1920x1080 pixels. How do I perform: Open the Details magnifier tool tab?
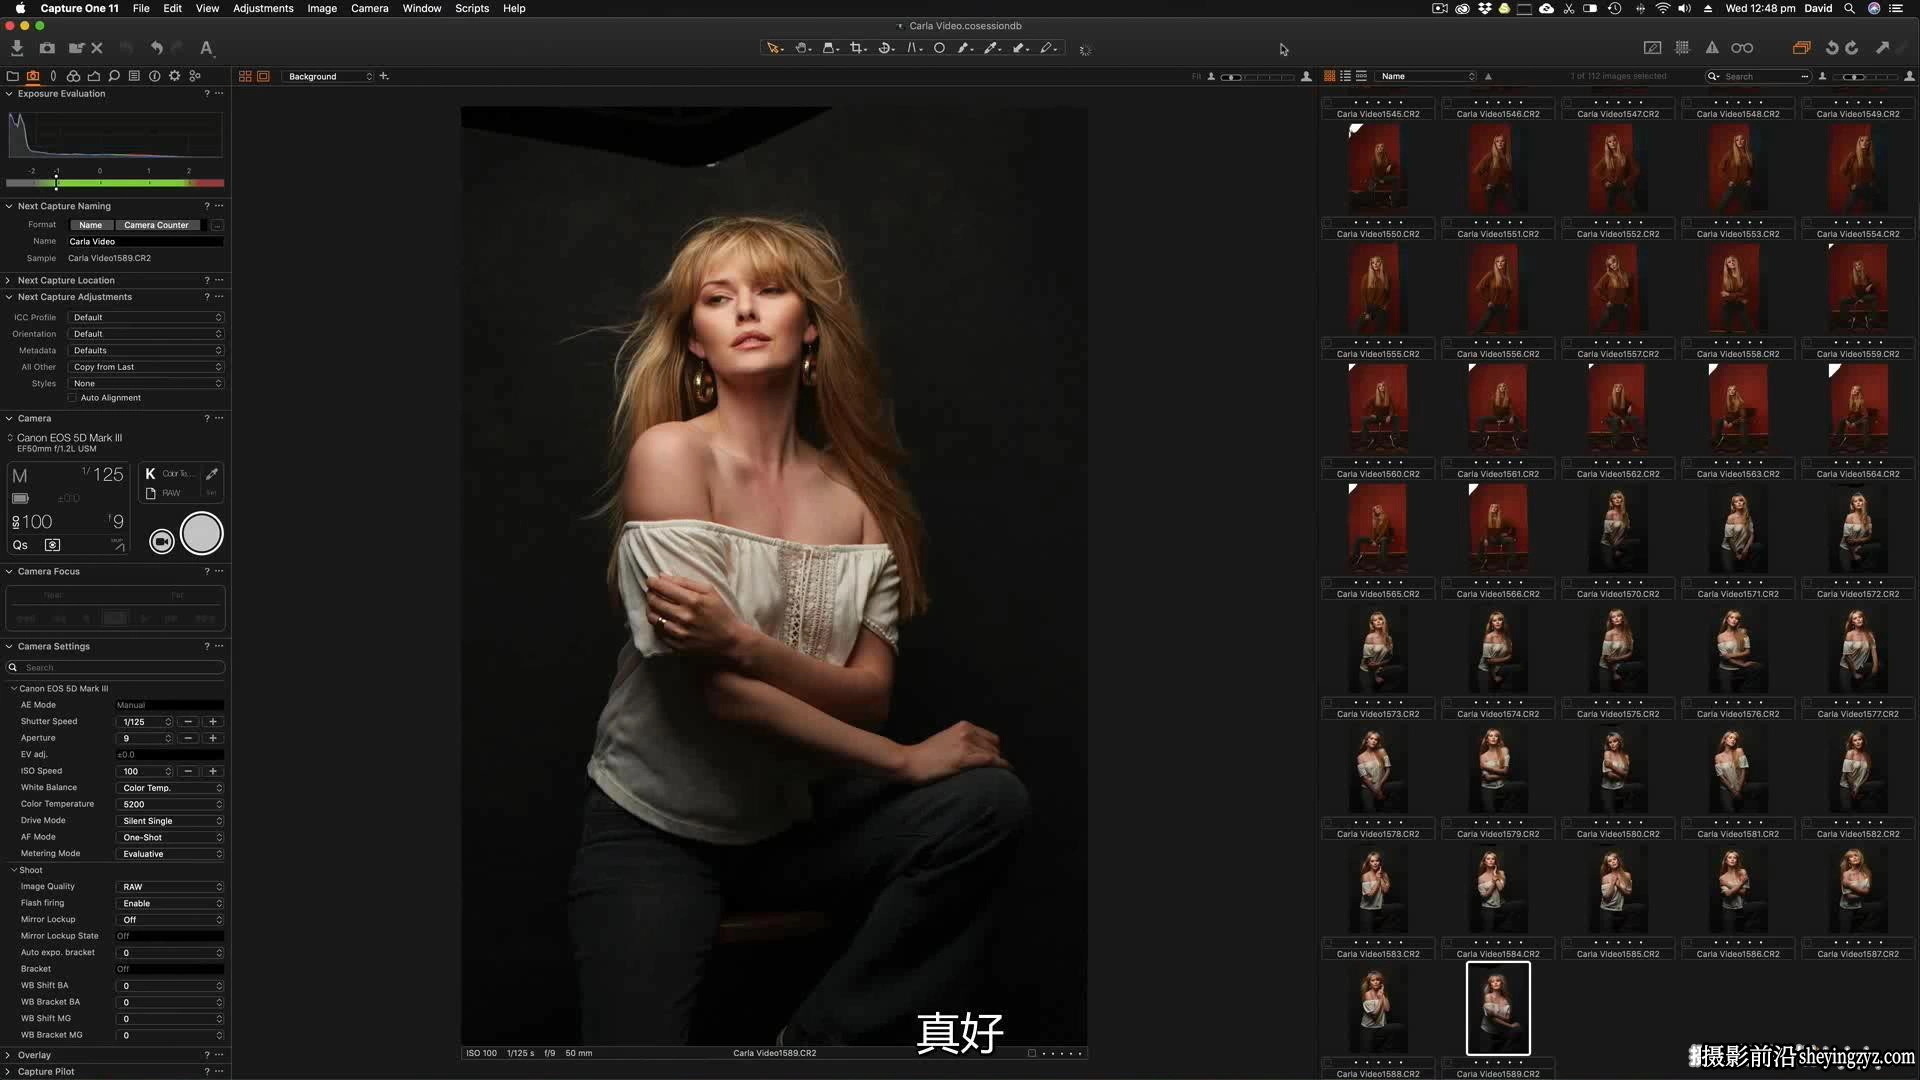click(114, 76)
